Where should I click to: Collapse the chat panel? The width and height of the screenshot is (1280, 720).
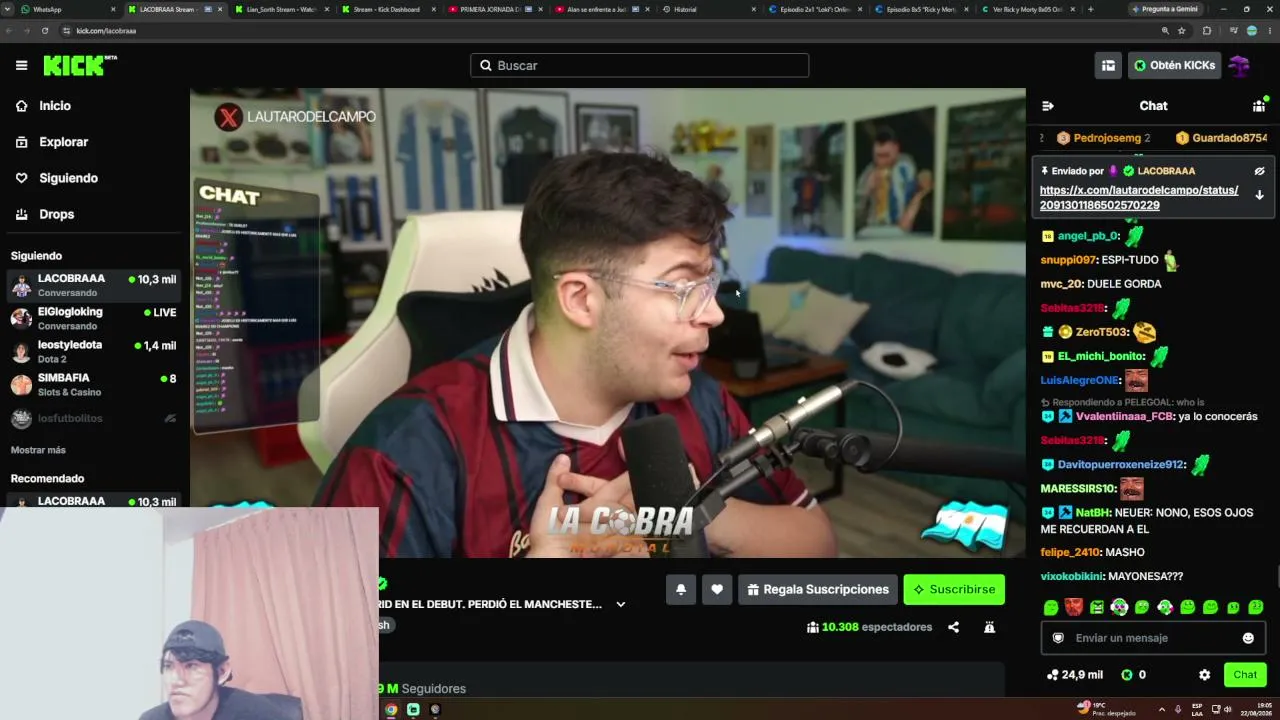point(1047,106)
